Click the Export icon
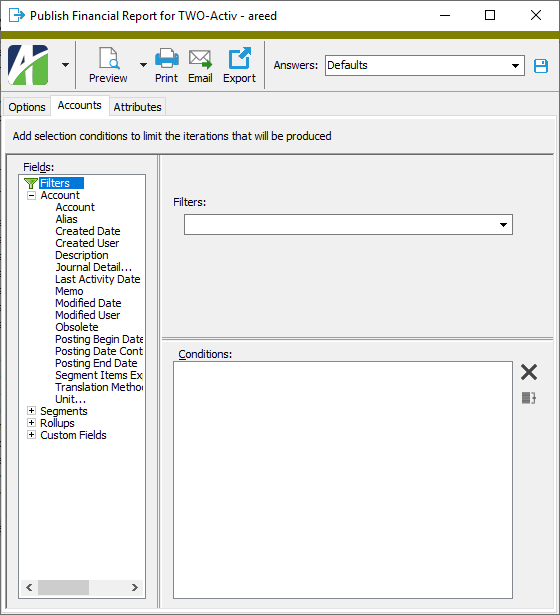560x615 pixels. coord(239,58)
